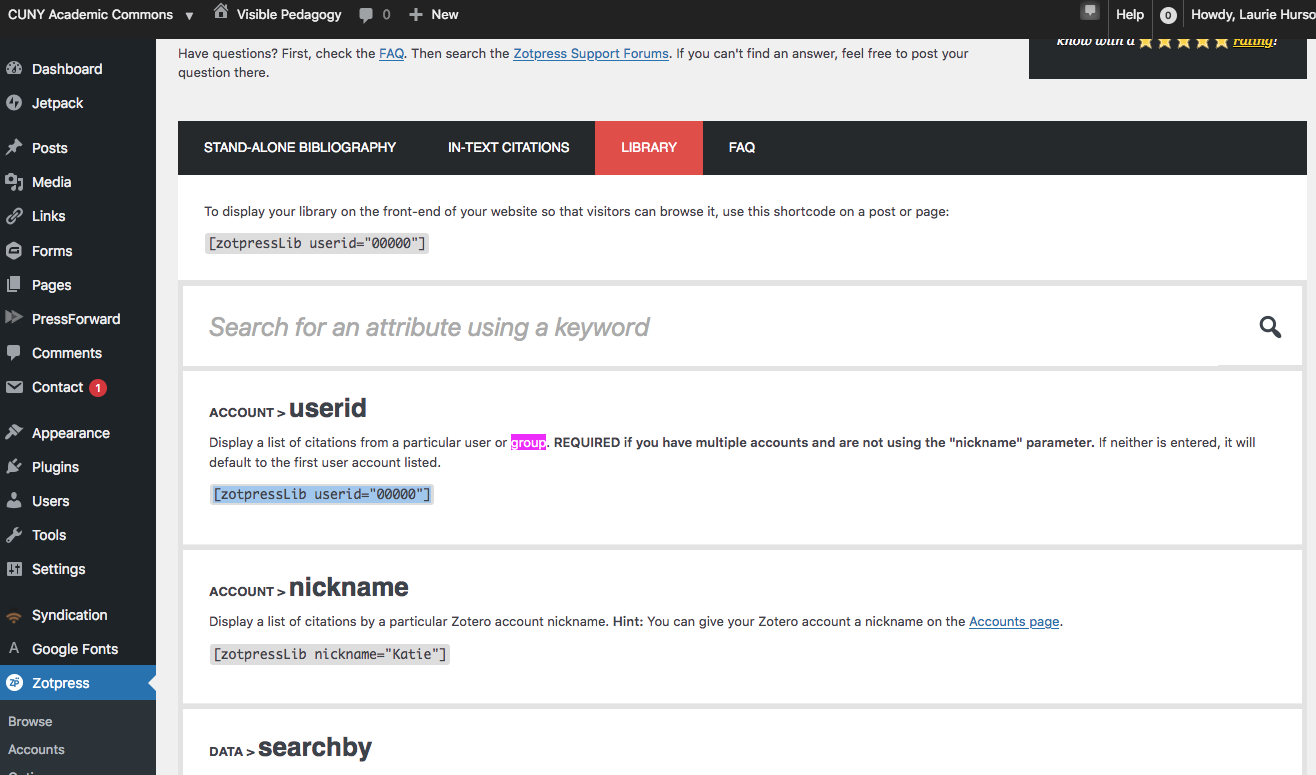Click the Comments bubble sidebar icon
Screen dimensions: 1316x775
coord(14,353)
